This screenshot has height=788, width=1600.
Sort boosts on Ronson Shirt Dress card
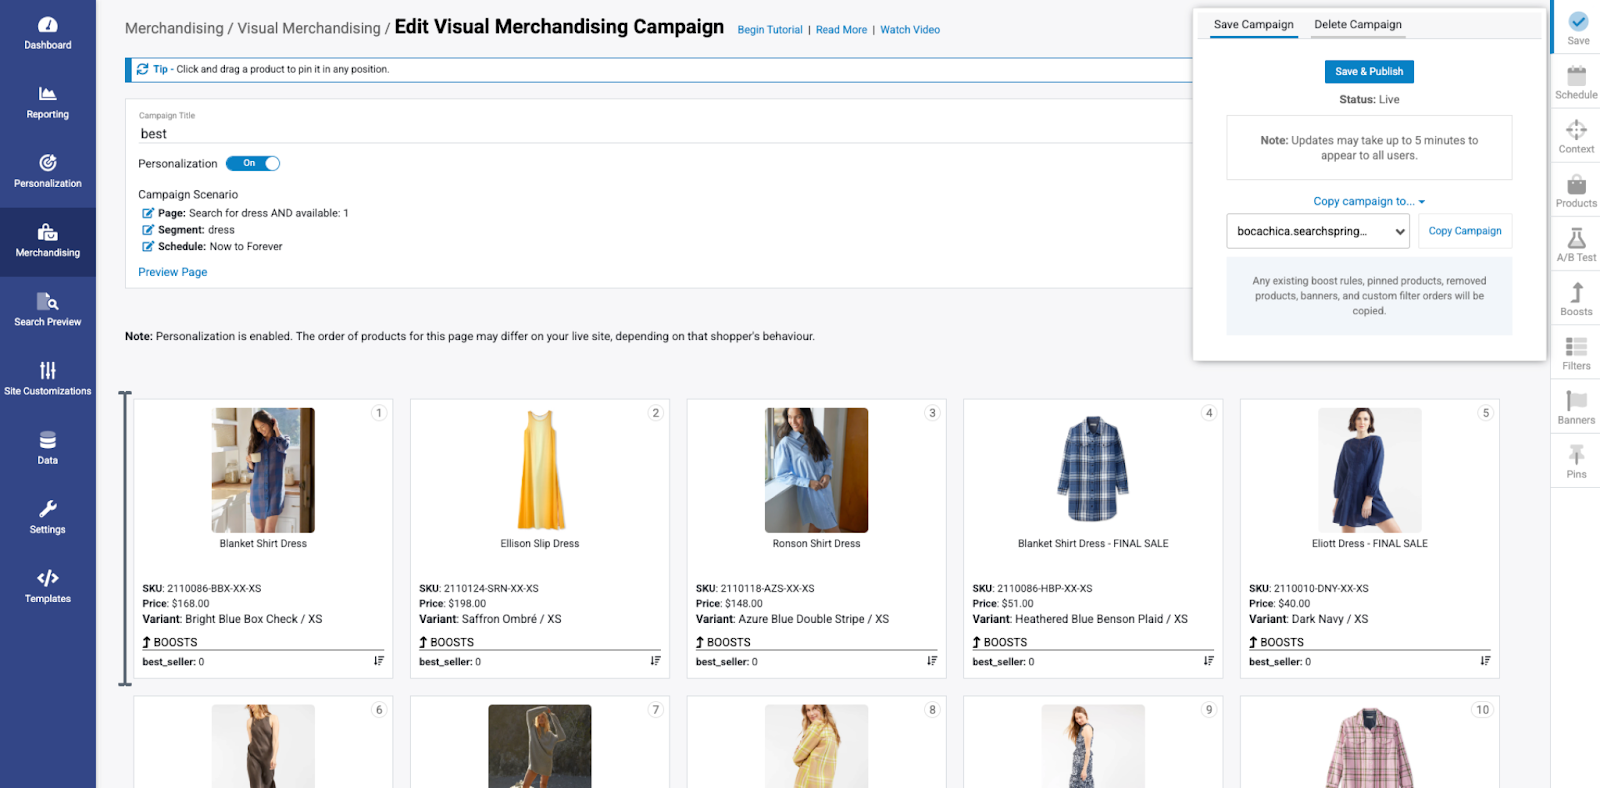(x=931, y=661)
